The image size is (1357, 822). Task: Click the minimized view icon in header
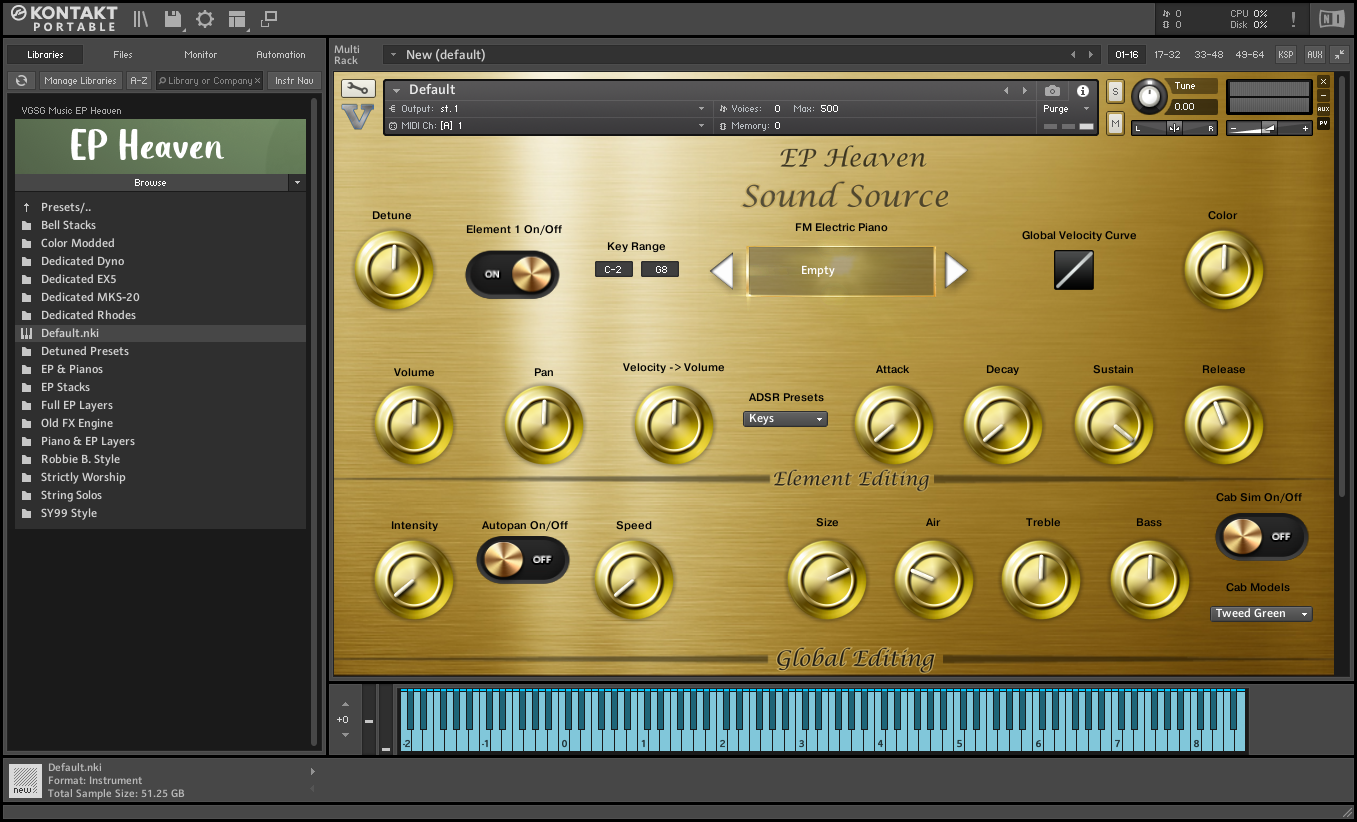pyautogui.click(x=269, y=19)
